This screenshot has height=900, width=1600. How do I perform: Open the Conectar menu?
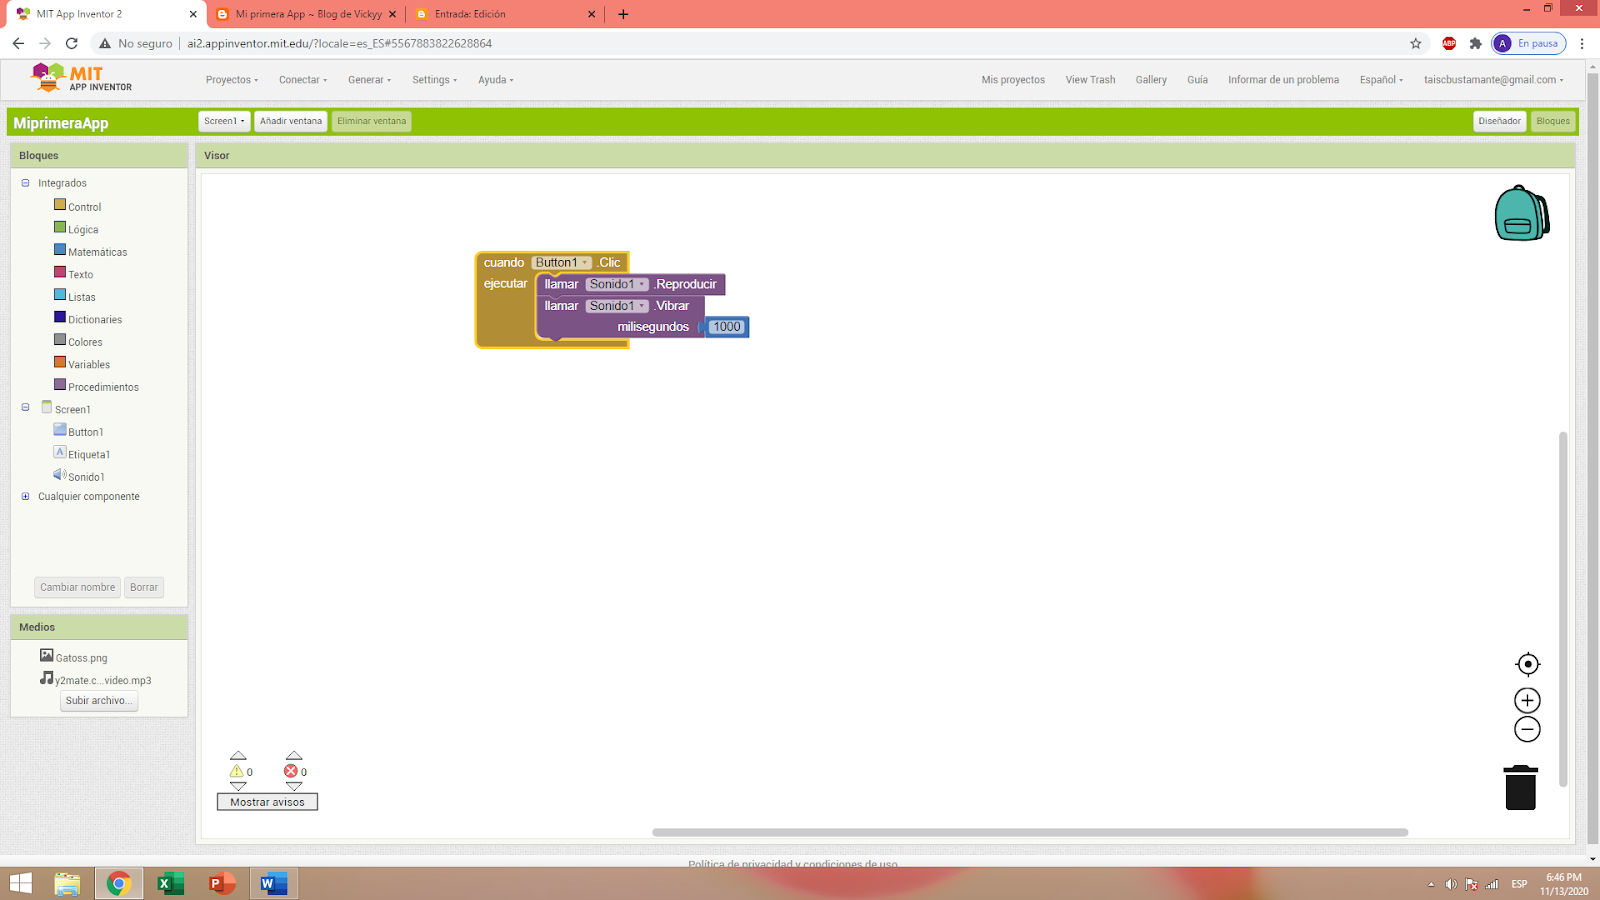(x=303, y=80)
